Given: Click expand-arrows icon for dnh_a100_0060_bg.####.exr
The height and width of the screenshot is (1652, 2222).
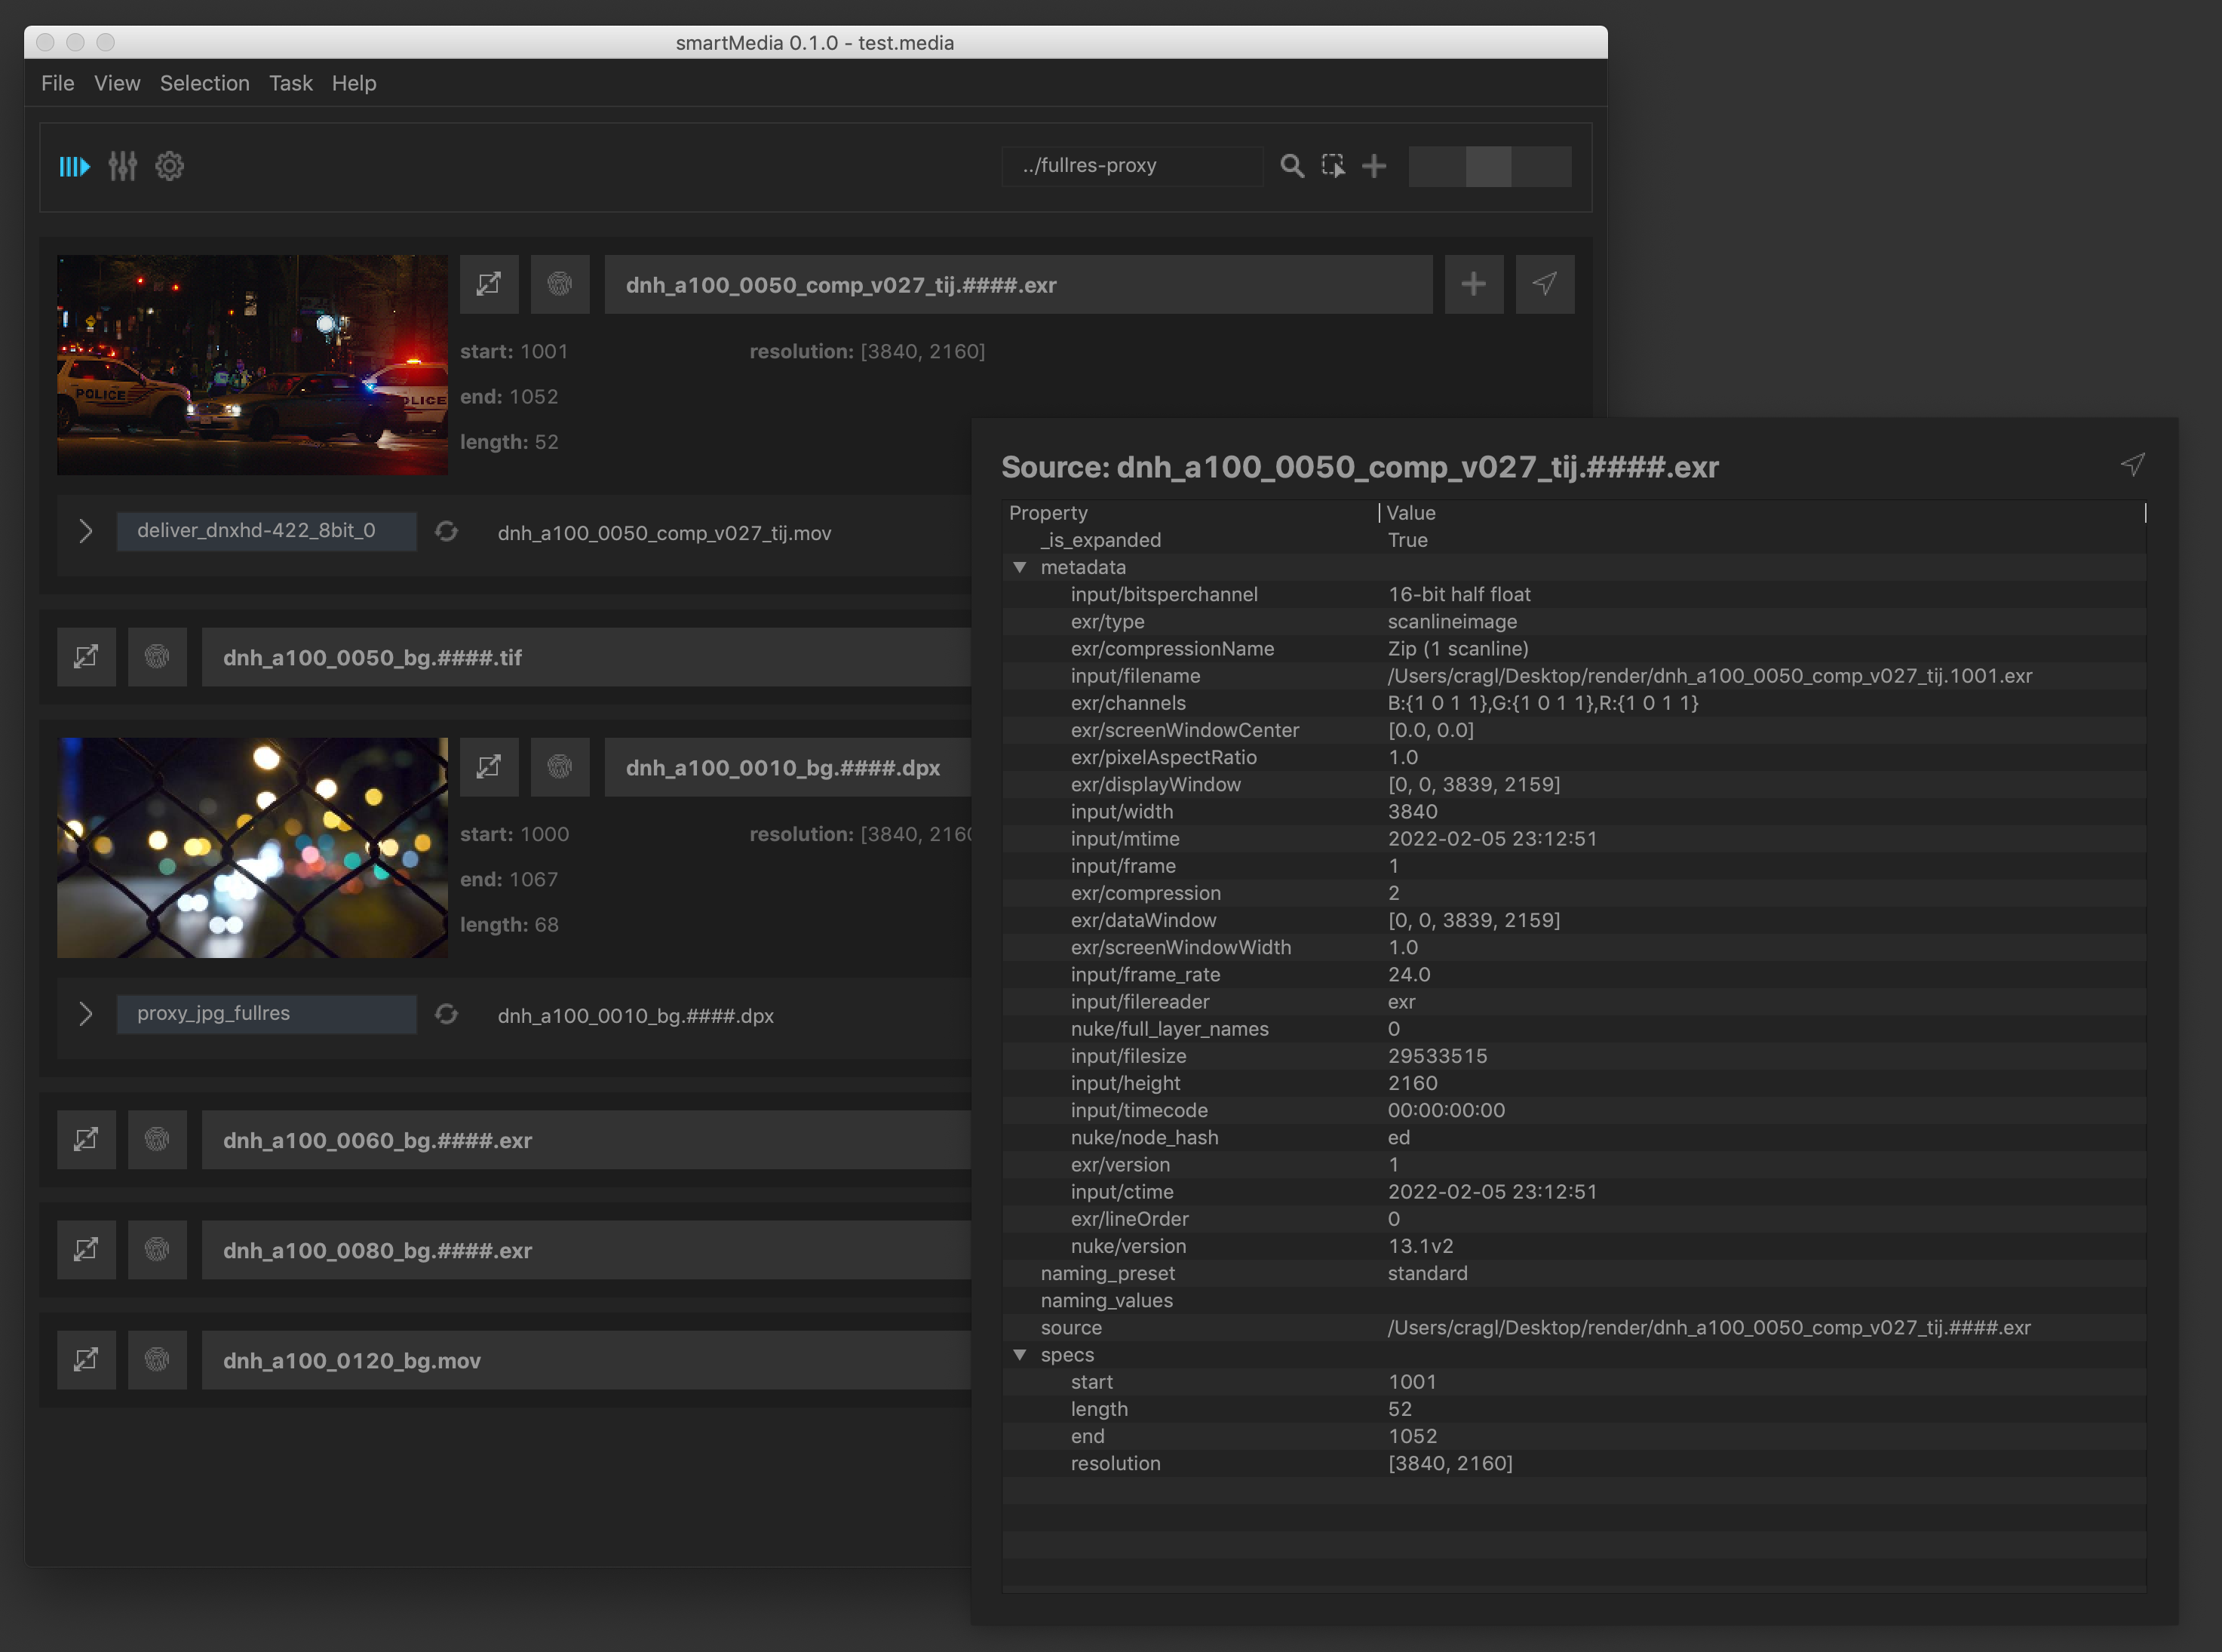Looking at the screenshot, I should coord(86,1139).
